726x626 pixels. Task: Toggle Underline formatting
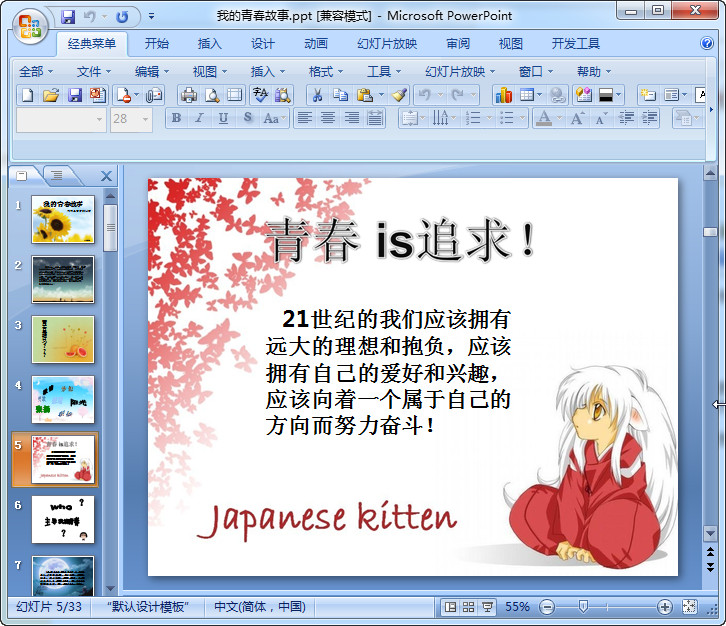[x=223, y=119]
